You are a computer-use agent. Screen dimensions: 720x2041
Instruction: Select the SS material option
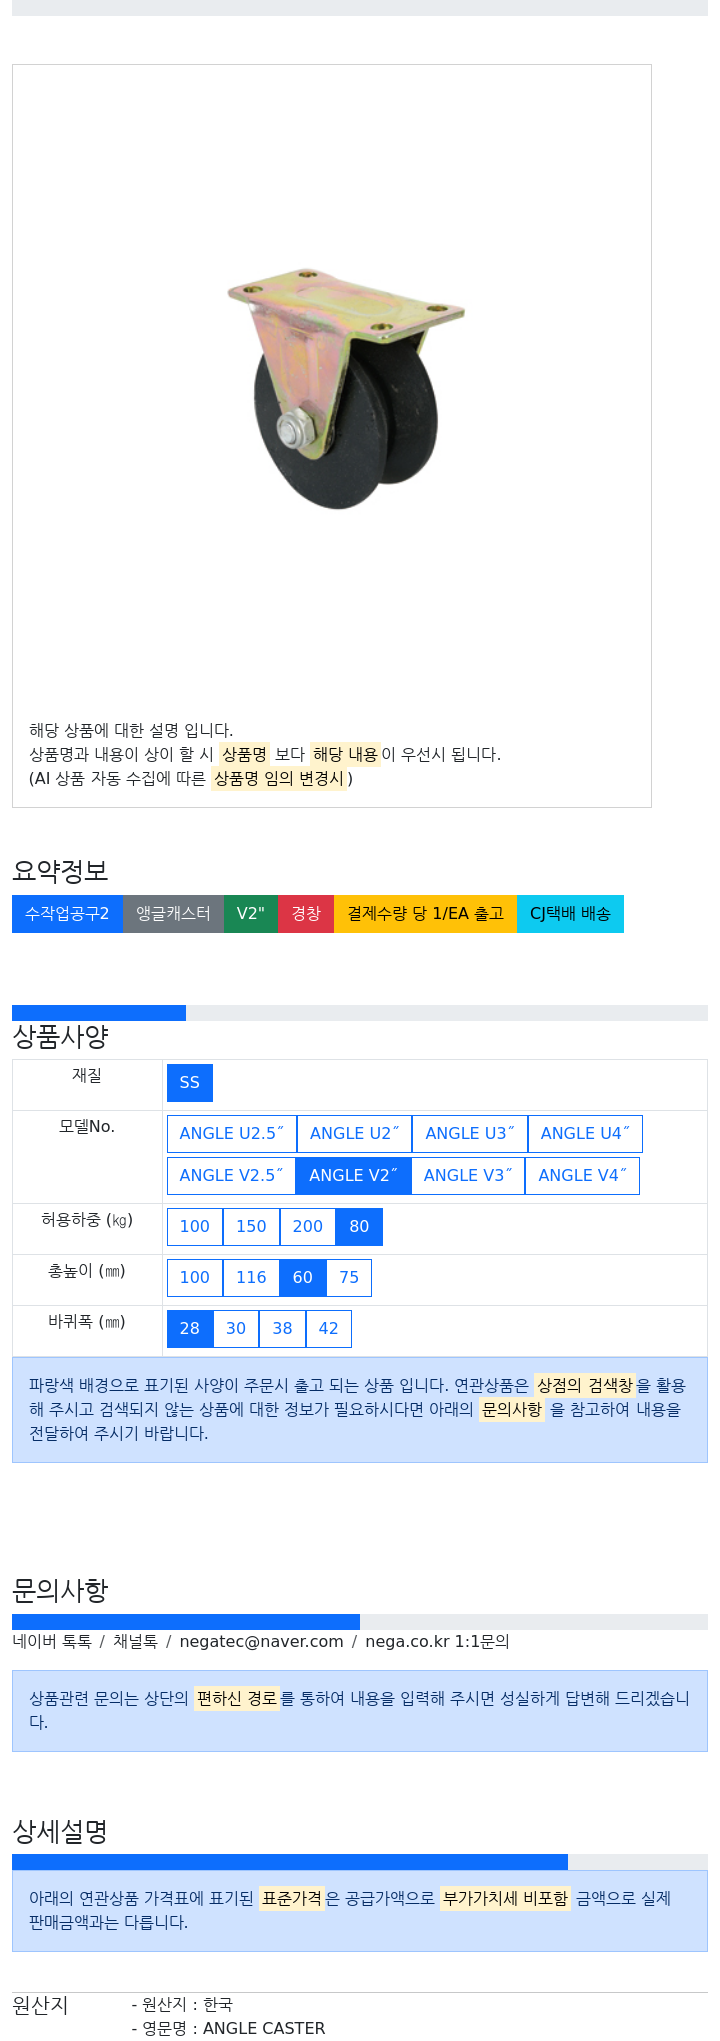190,1083
